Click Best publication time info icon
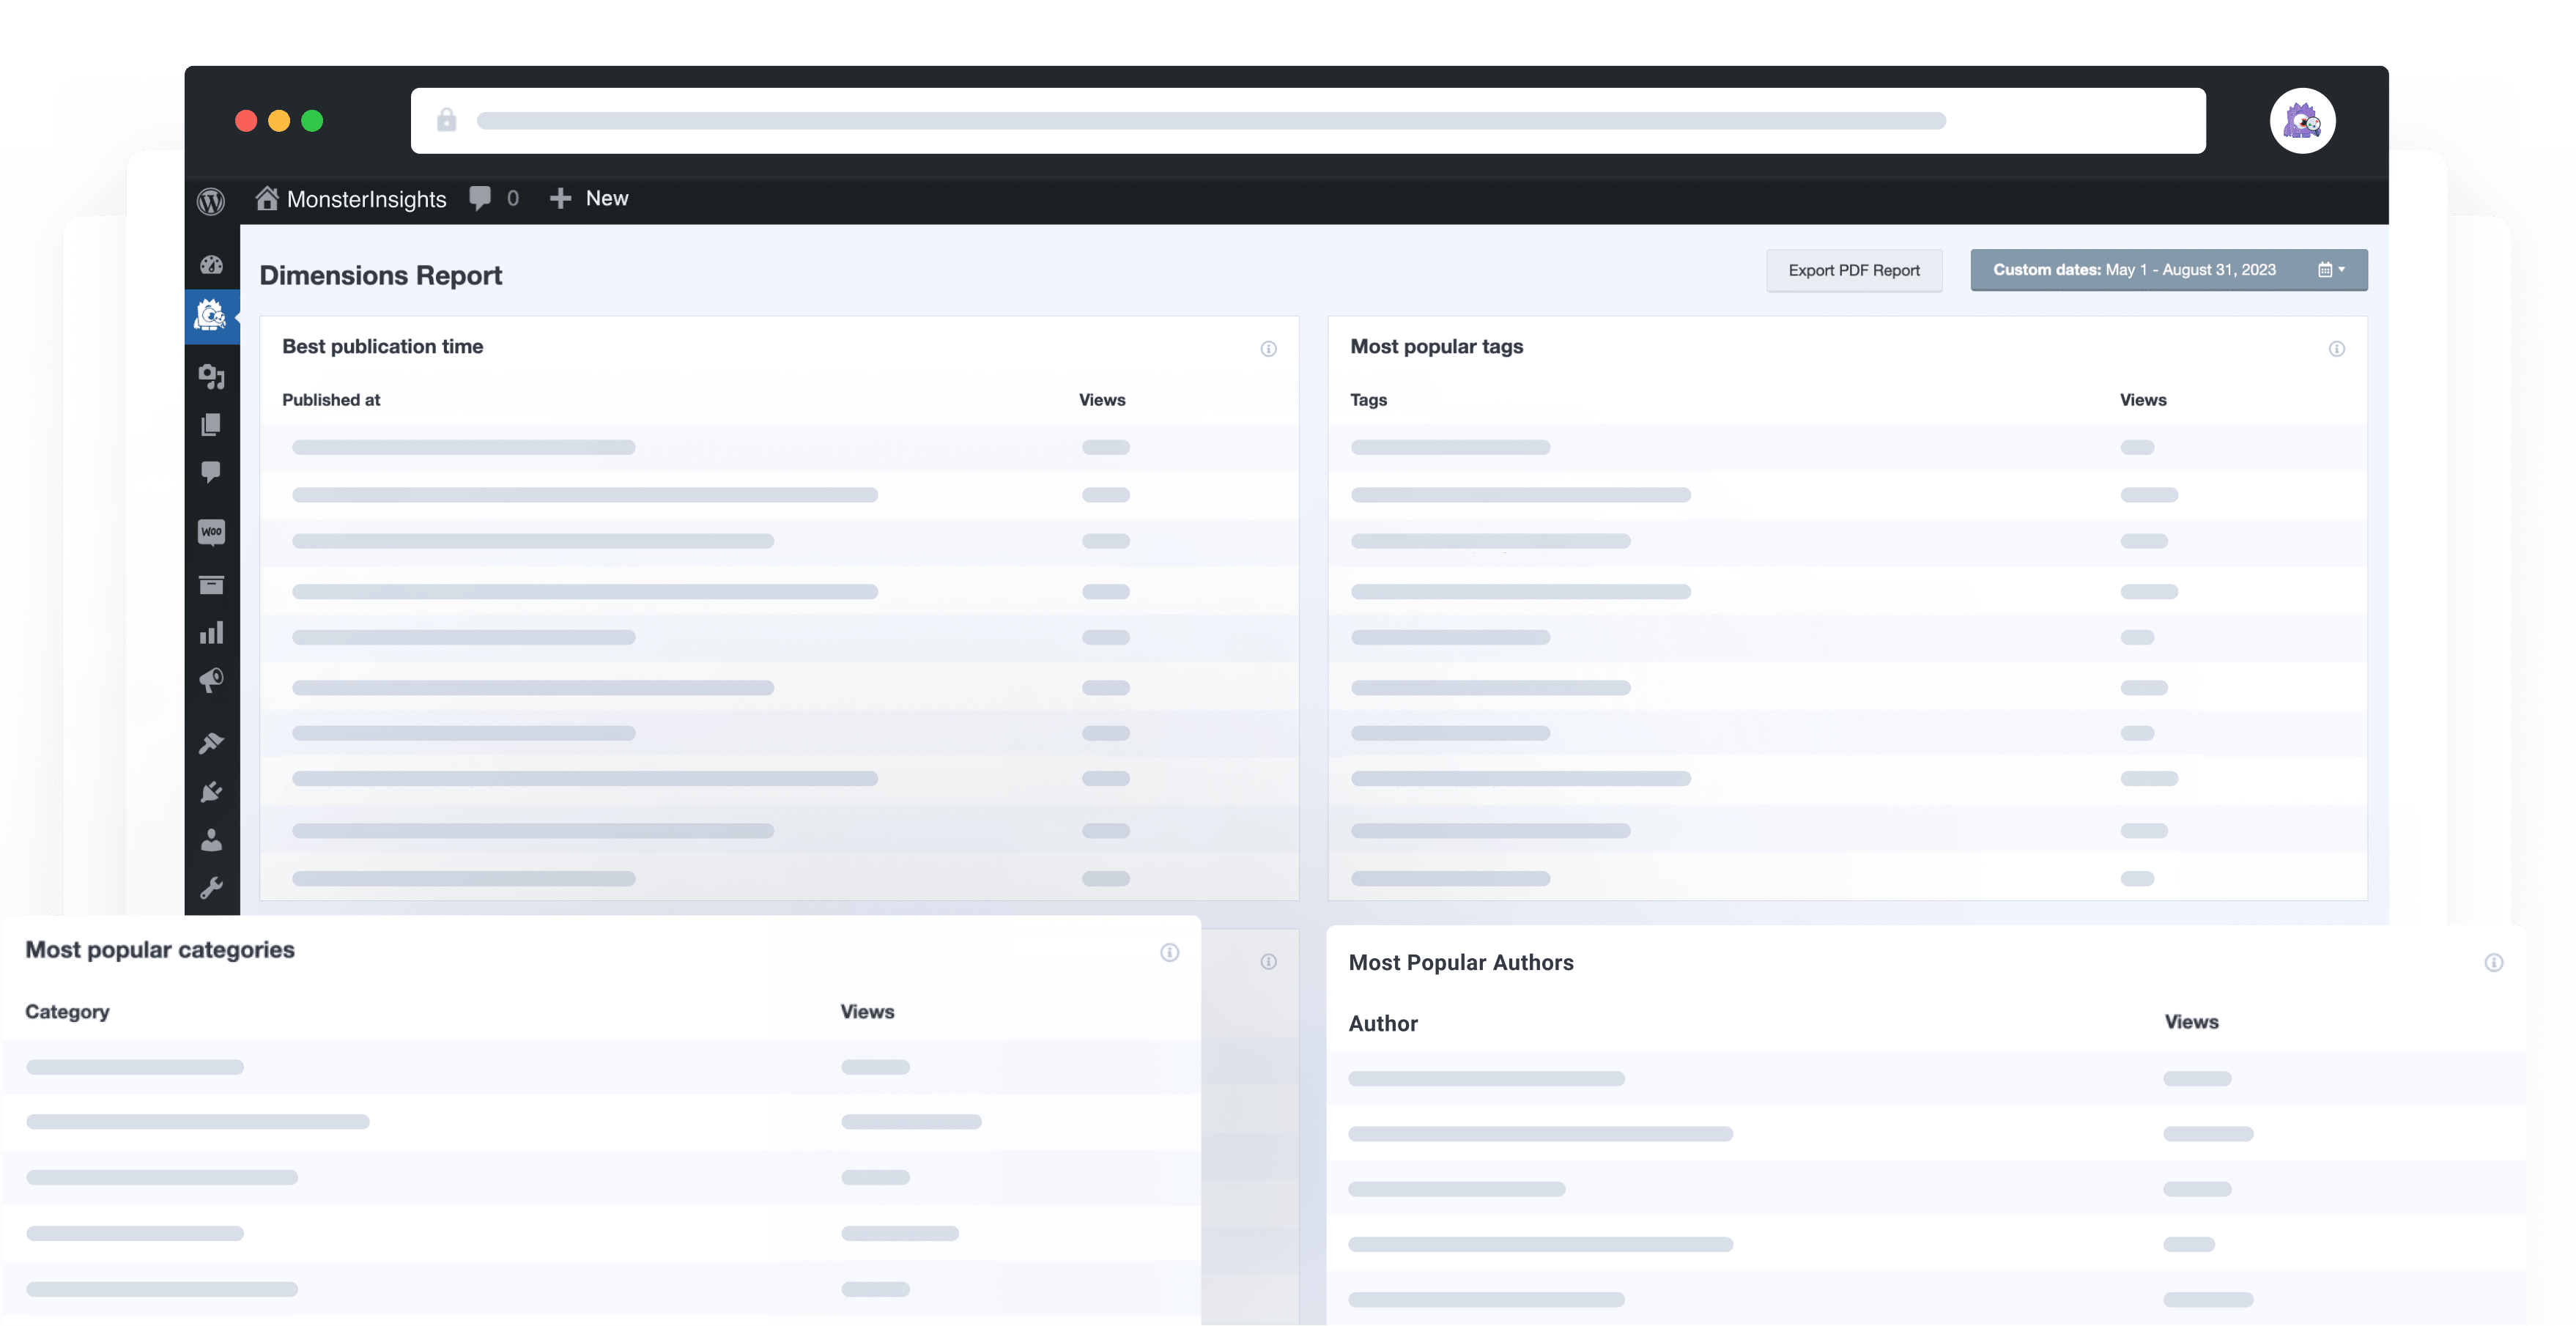This screenshot has height=1326, width=2576. point(1268,349)
